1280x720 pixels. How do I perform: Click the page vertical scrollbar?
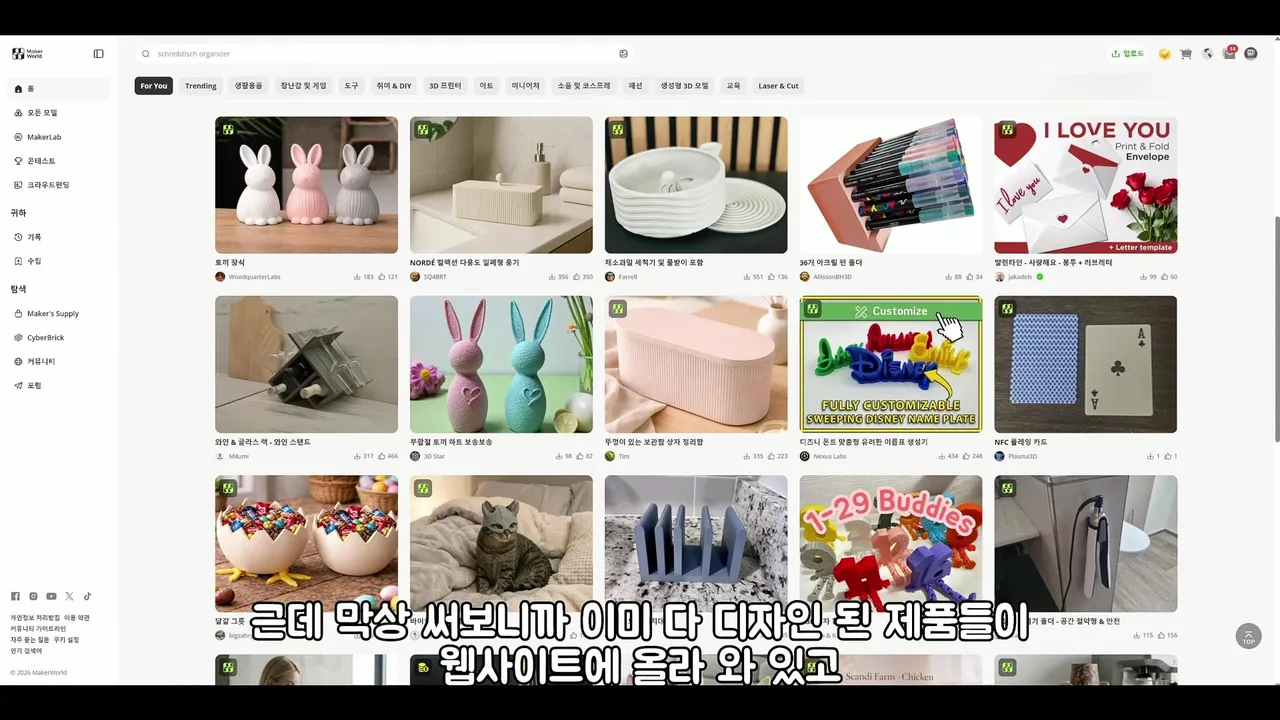[1276, 330]
